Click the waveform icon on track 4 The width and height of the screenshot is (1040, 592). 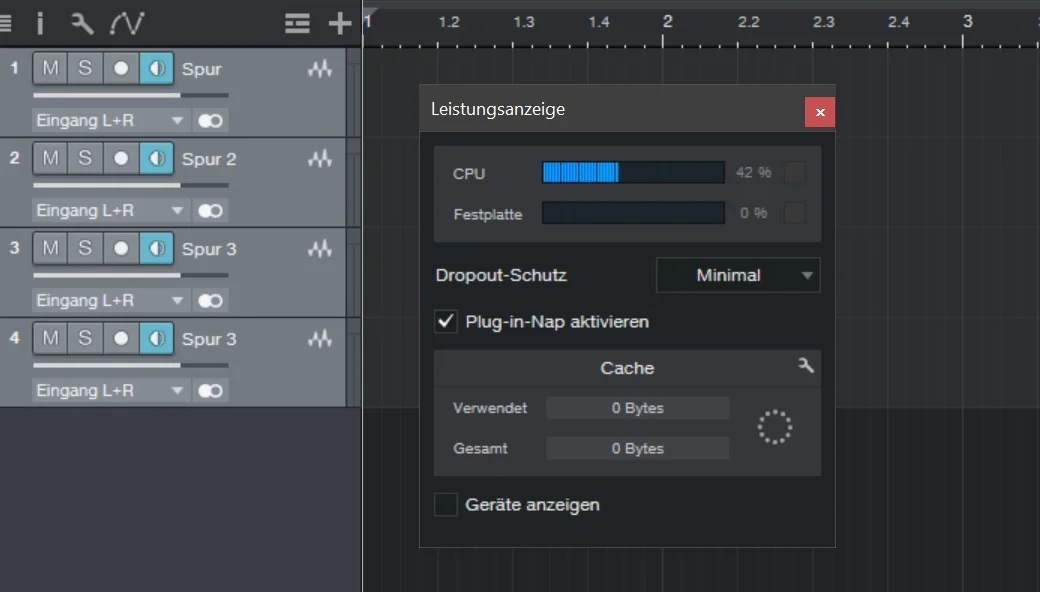coord(320,339)
